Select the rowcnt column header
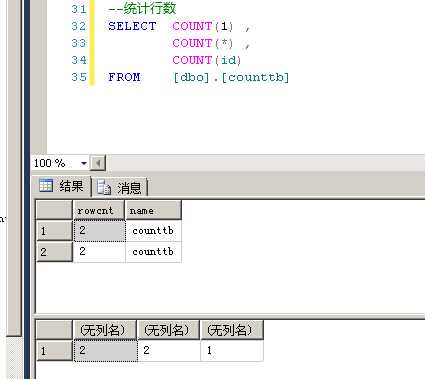This screenshot has height=379, width=425. pyautogui.click(x=99, y=211)
